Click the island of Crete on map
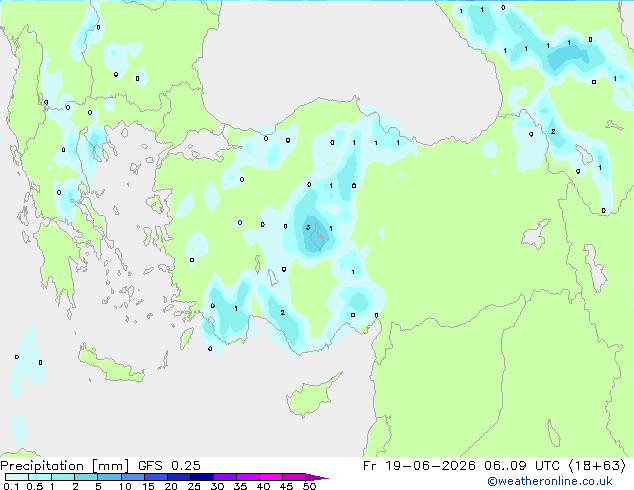 (111, 366)
